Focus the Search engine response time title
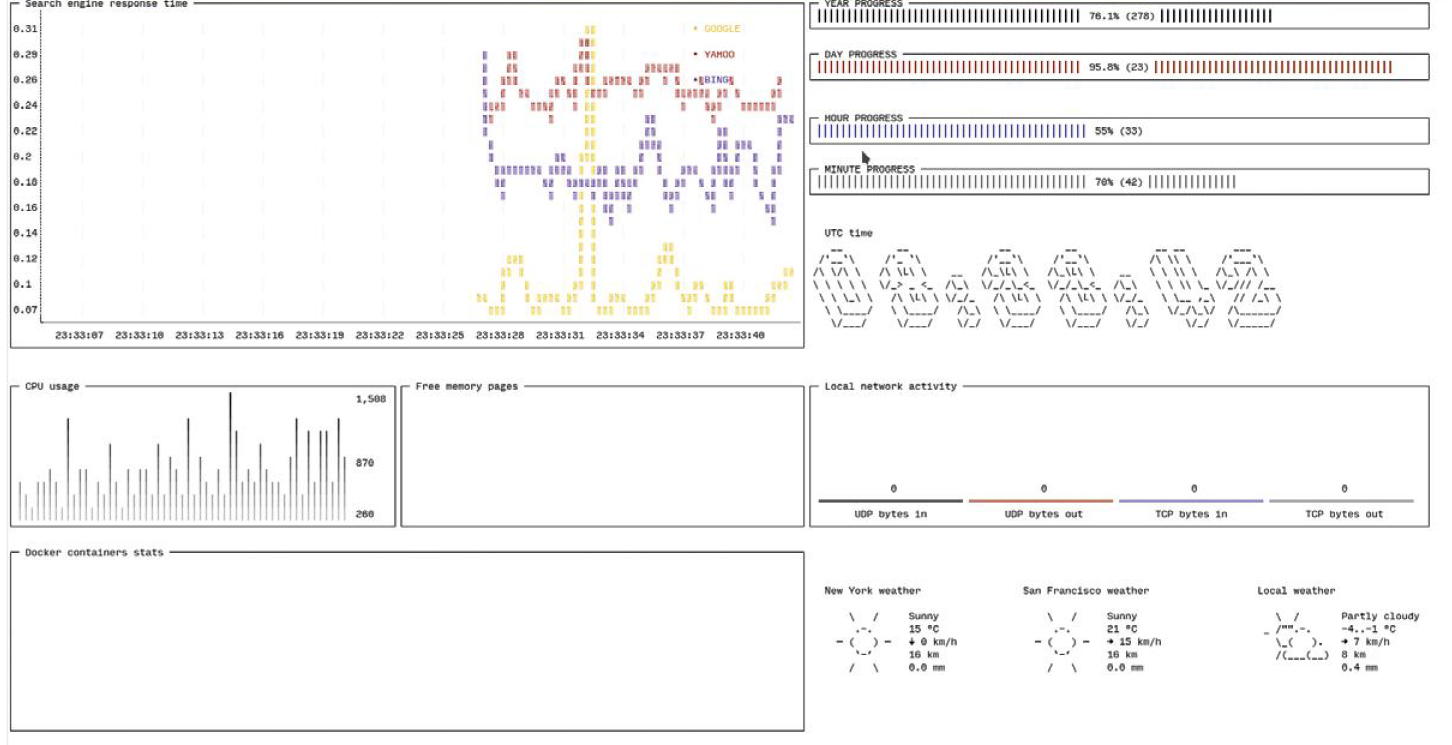The height and width of the screenshot is (745, 1452). click(x=106, y=4)
